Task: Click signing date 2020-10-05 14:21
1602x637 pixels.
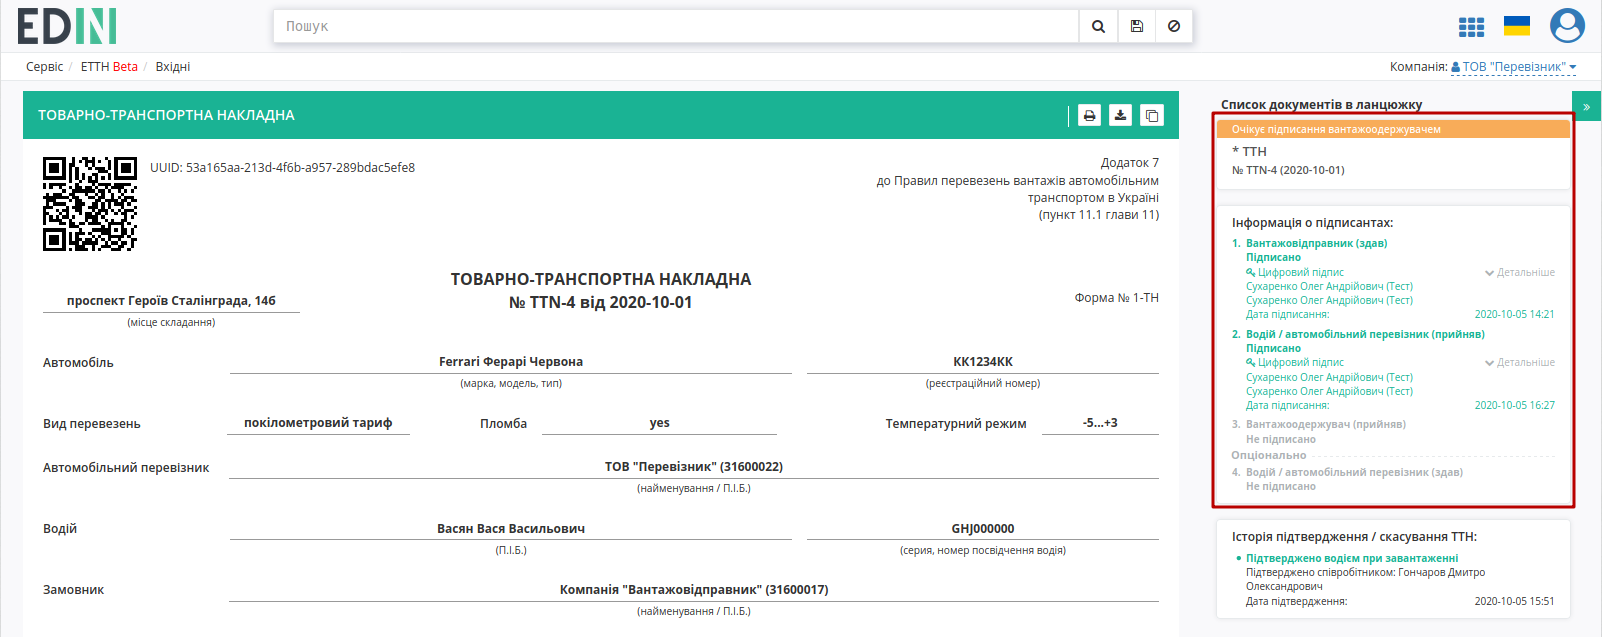Action: coord(1515,314)
